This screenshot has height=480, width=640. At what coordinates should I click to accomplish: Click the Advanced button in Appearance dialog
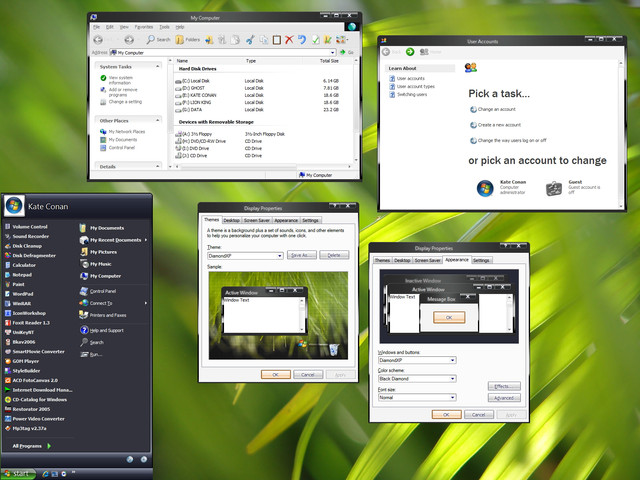(x=504, y=398)
